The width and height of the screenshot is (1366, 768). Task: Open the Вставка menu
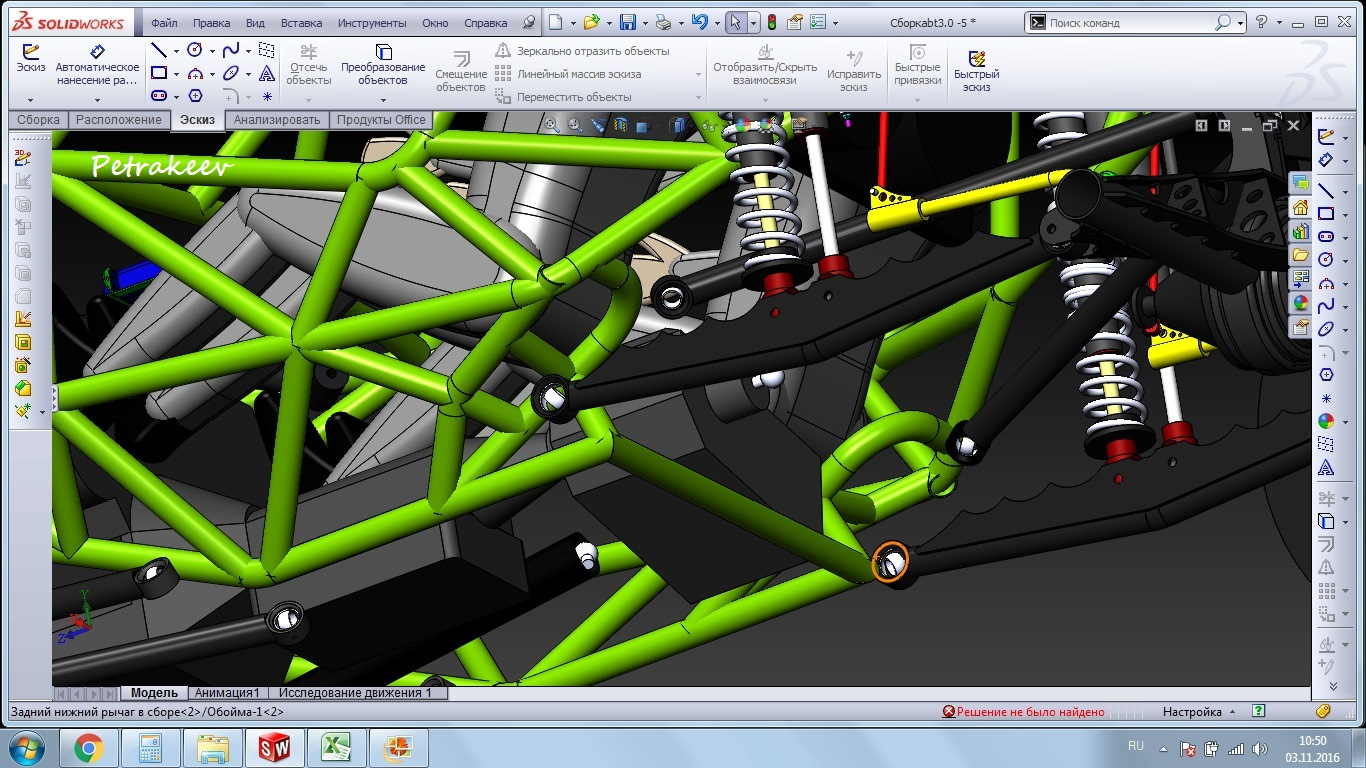pos(301,23)
